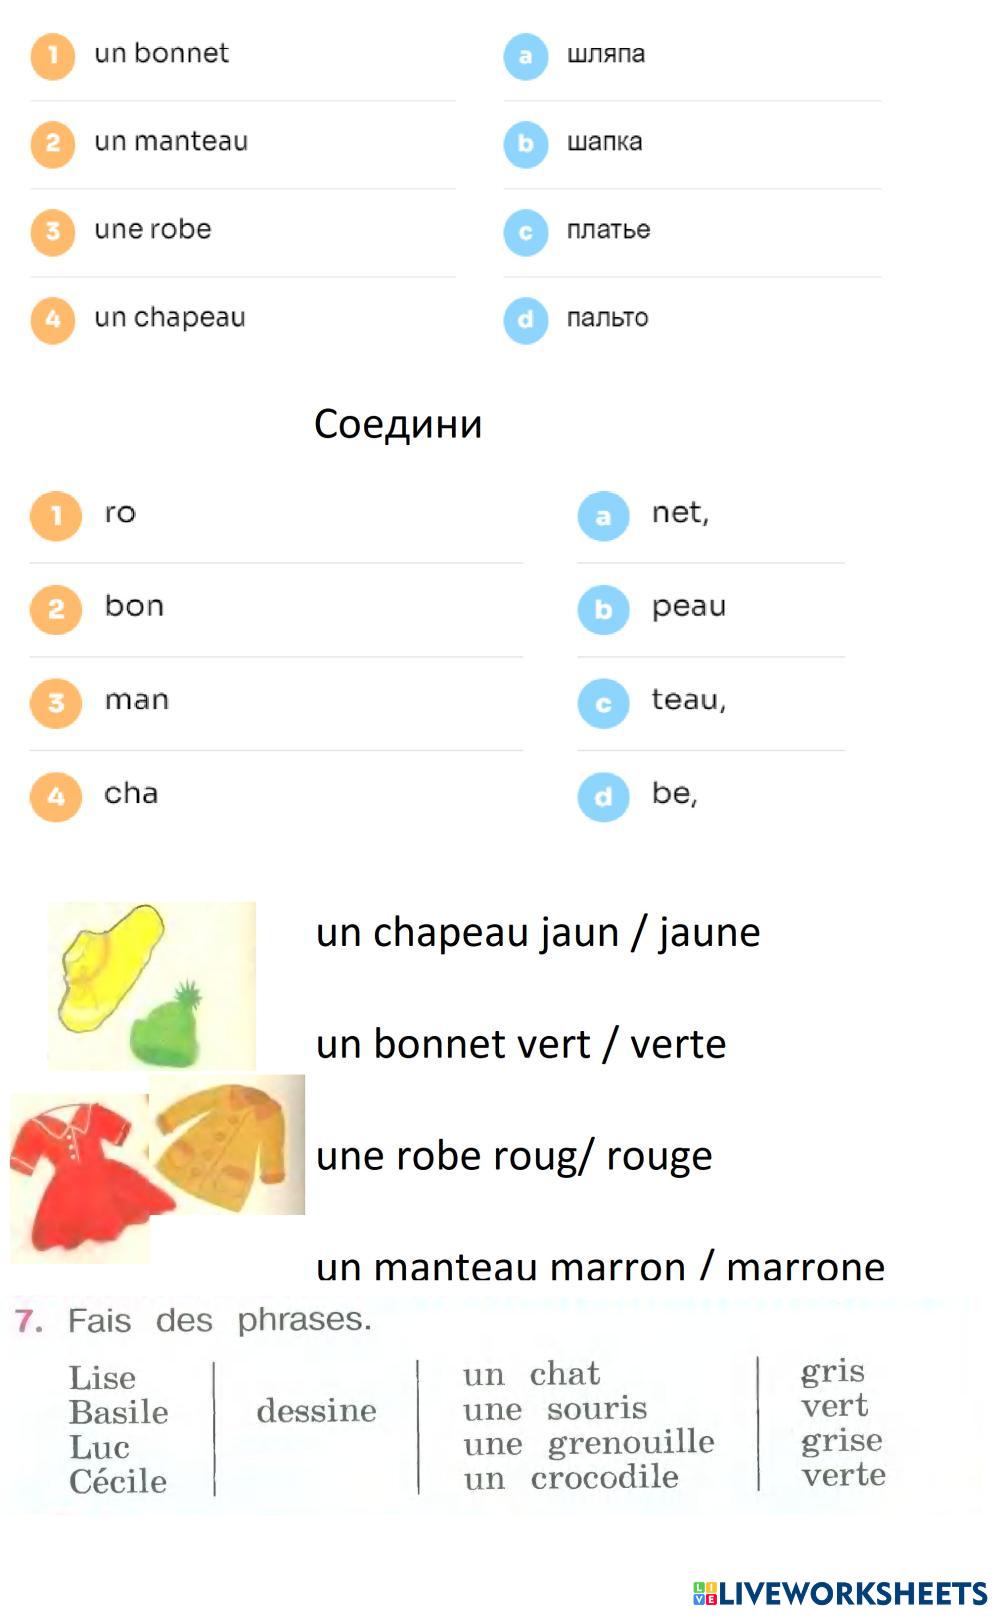Open the Liveworksheets logo link

tap(838, 1593)
